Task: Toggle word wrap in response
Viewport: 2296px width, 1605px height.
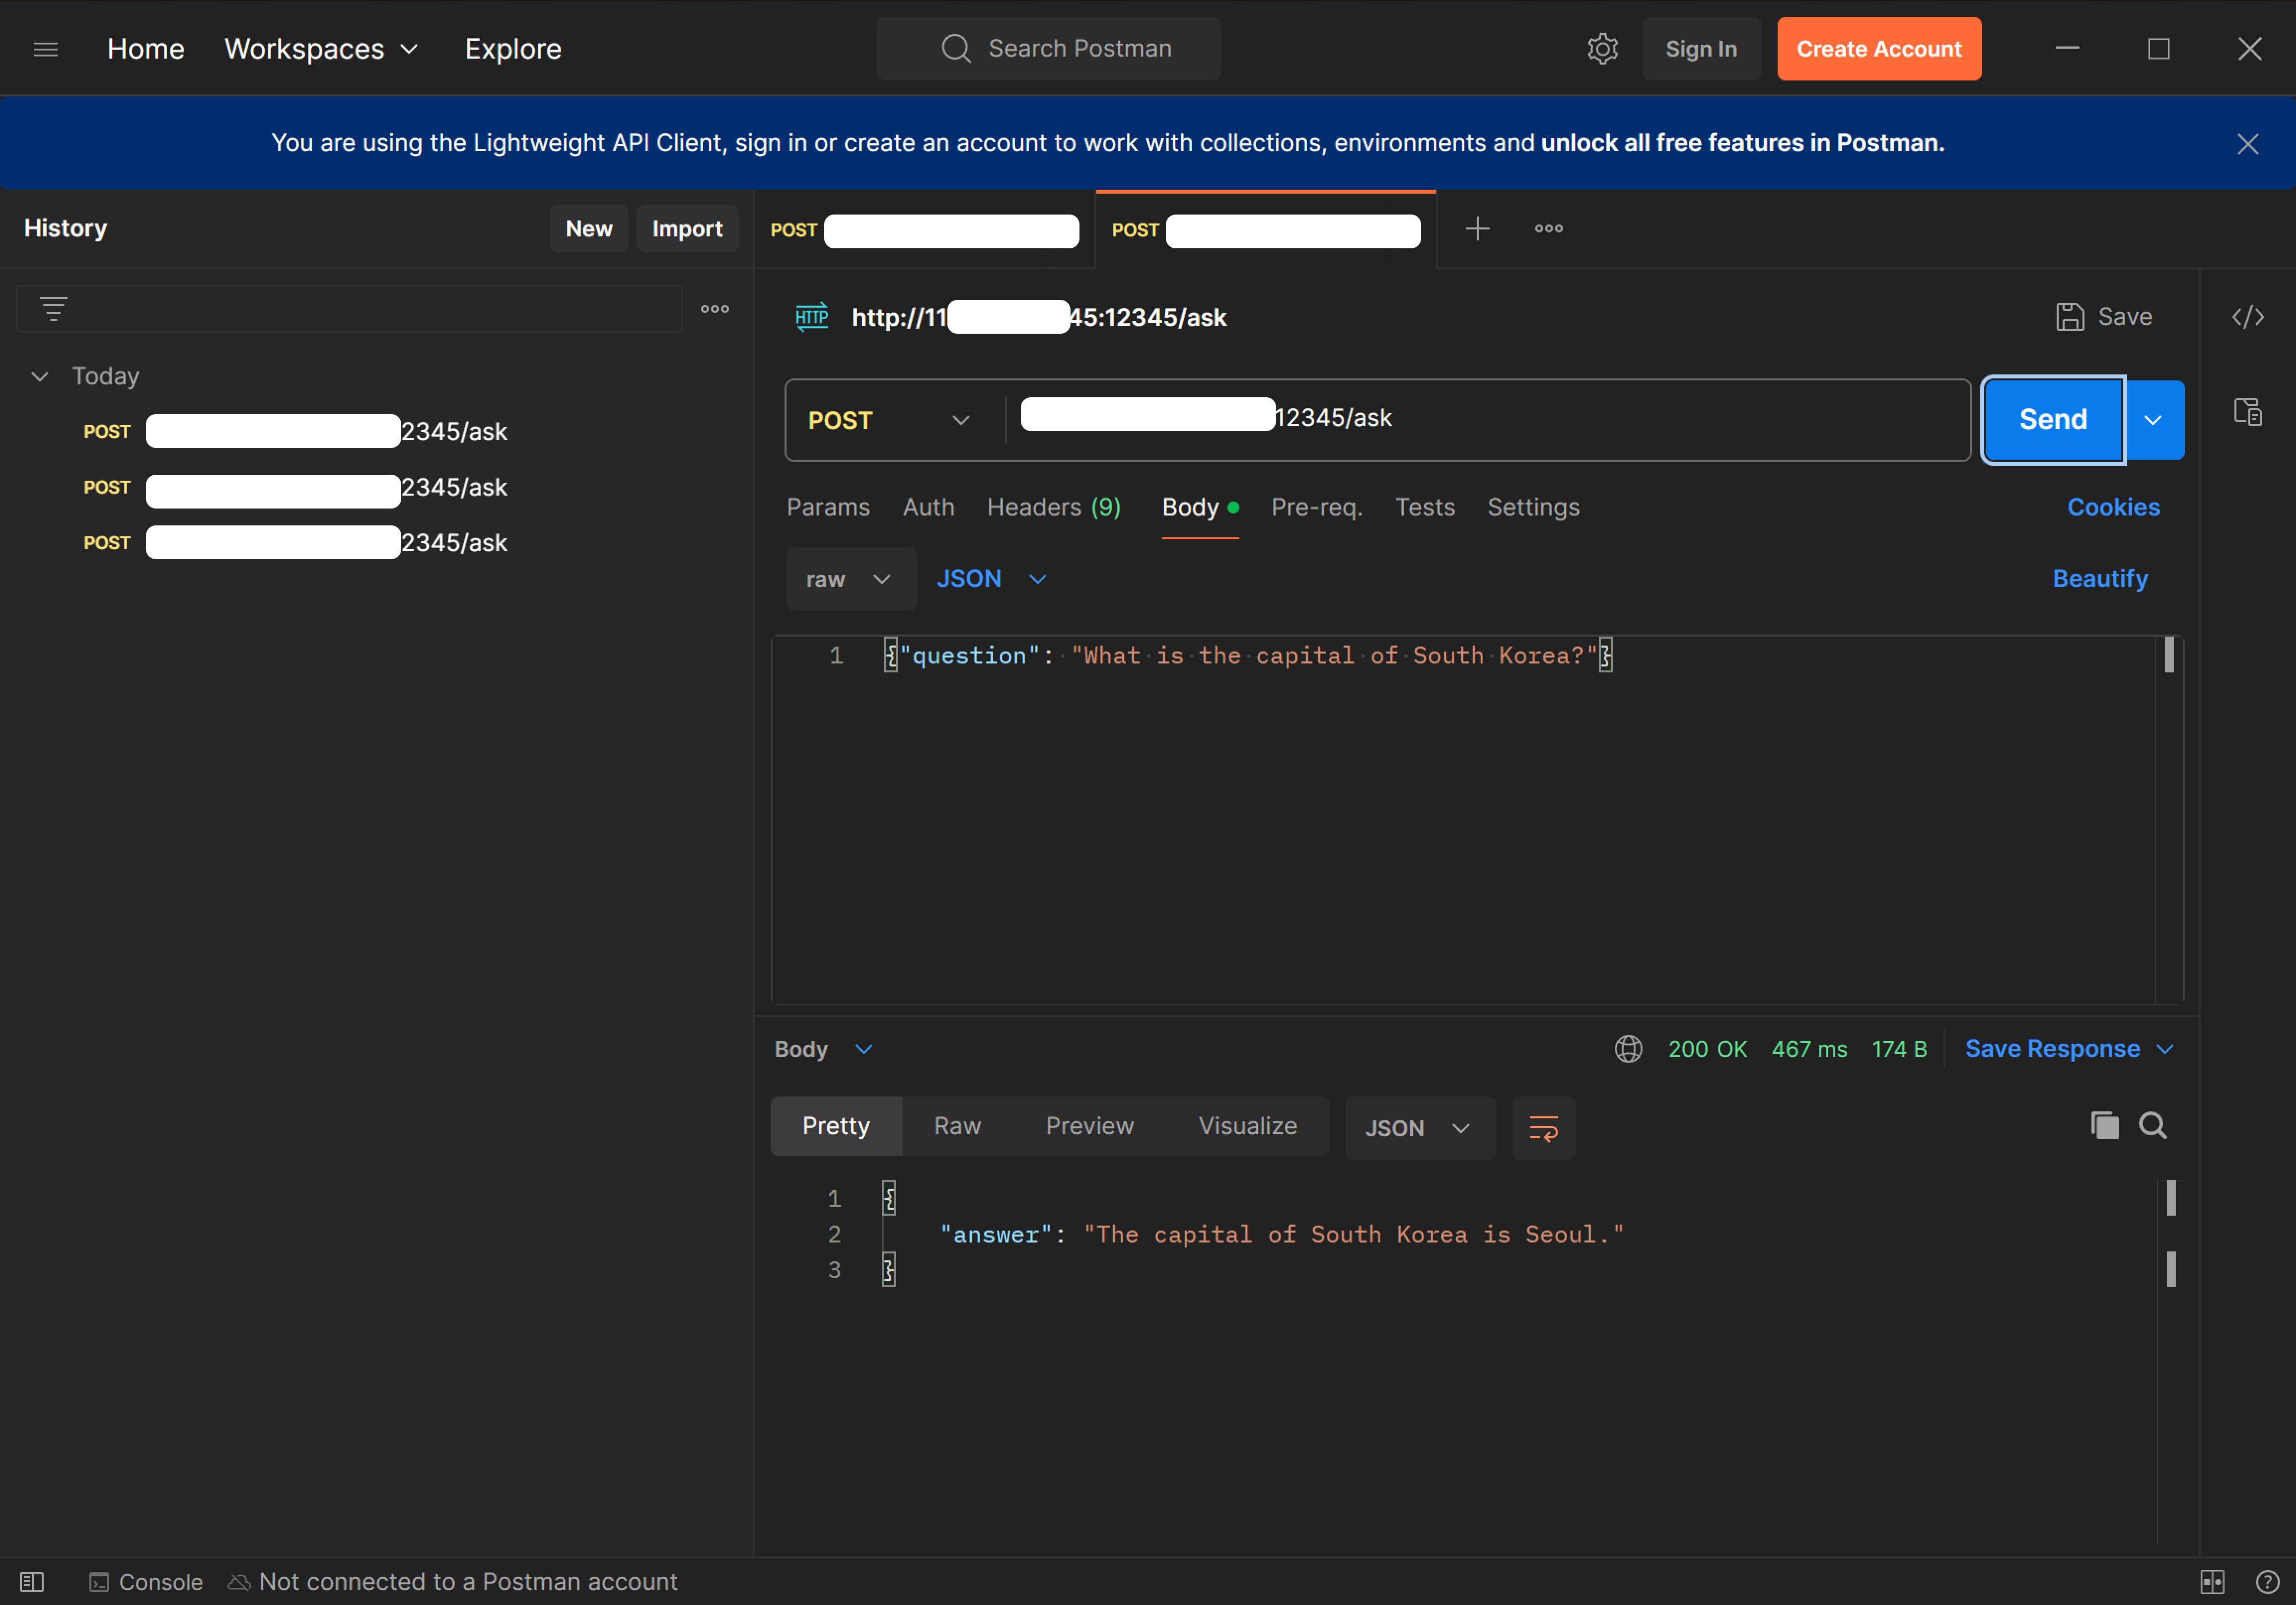Action: tap(1543, 1128)
